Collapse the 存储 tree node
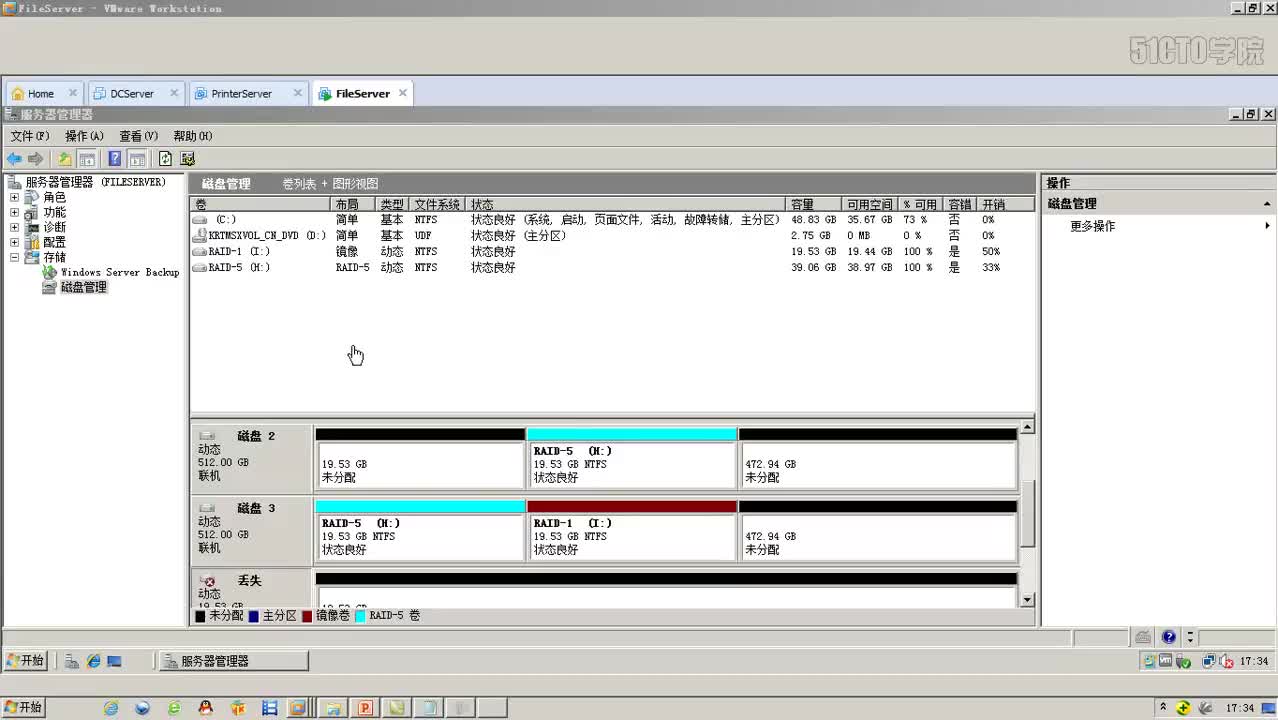Viewport: 1278px width, 720px height. (14, 258)
